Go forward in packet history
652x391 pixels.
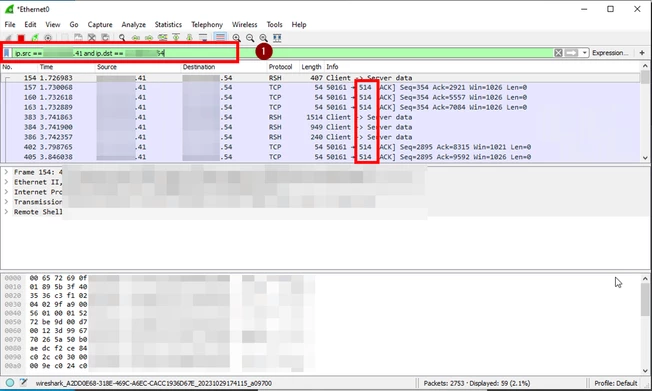pos(149,38)
